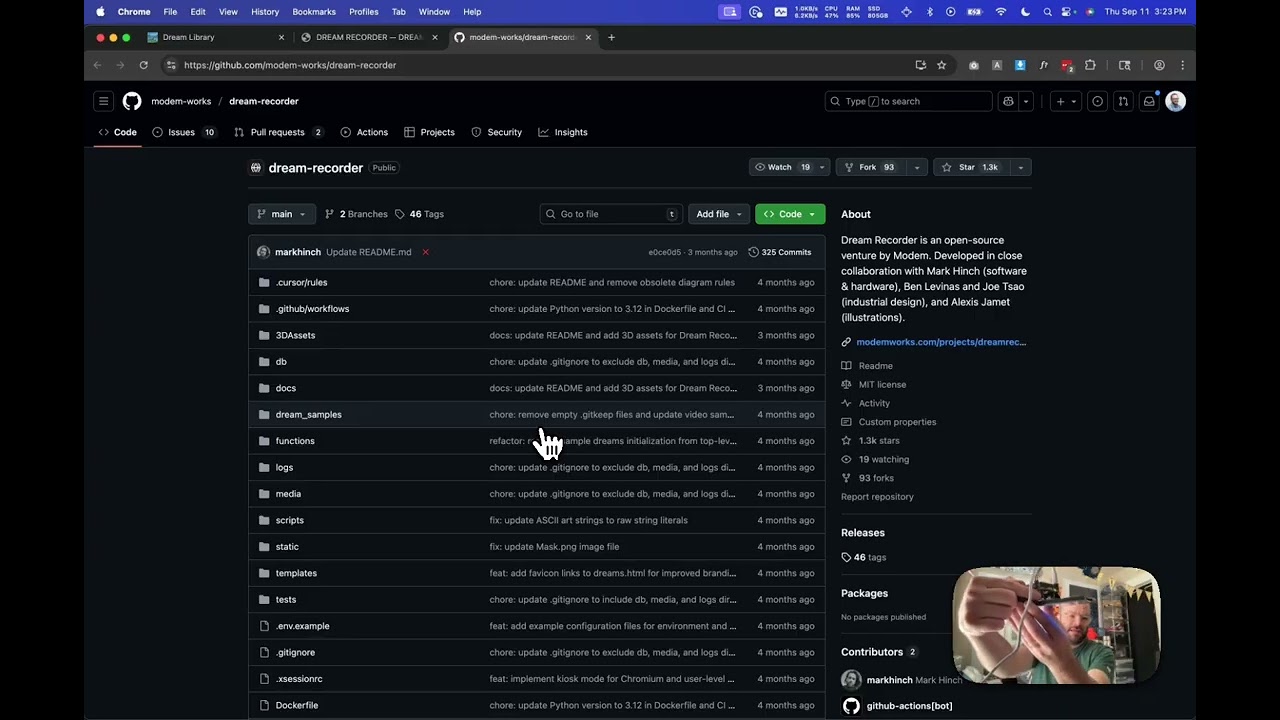Expand the Copilot dropdown arrow
Viewport: 1280px width, 720px height.
(x=1026, y=101)
